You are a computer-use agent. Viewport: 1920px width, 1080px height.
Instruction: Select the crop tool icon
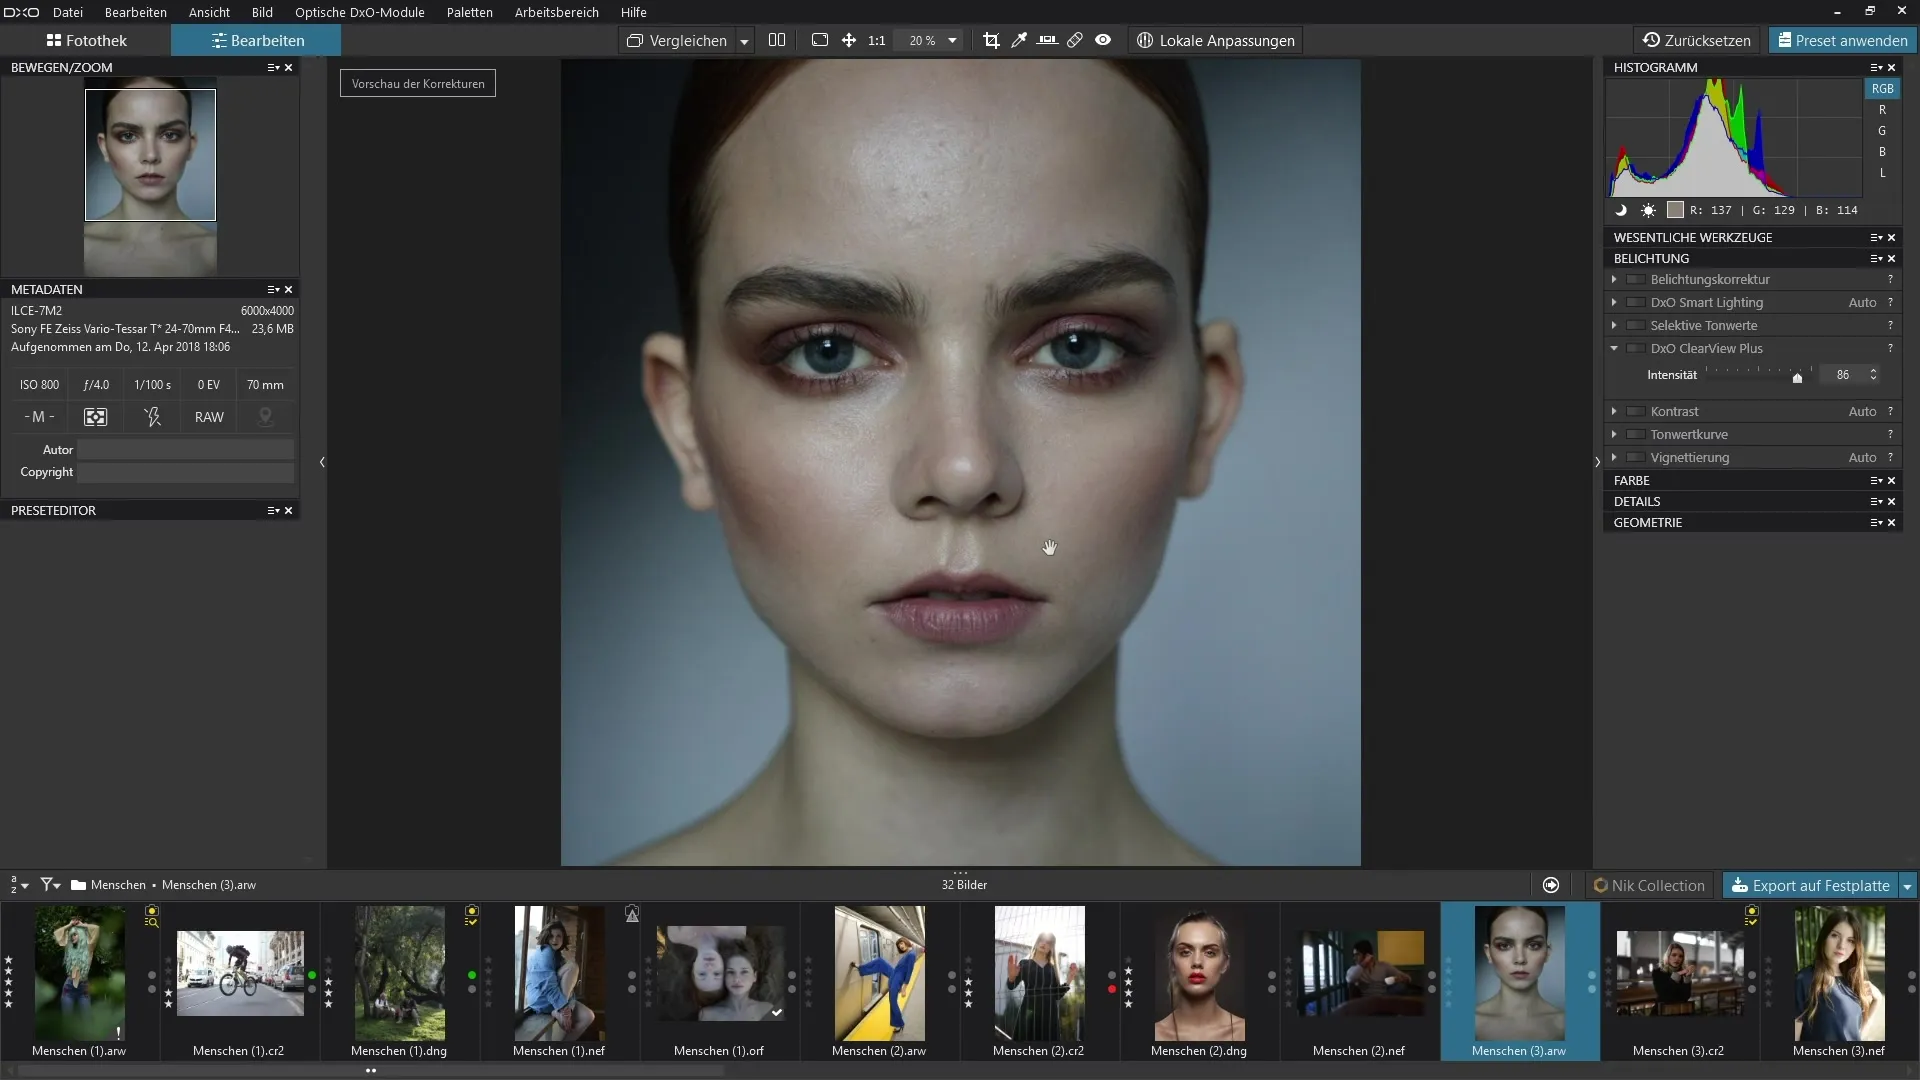[x=991, y=40]
